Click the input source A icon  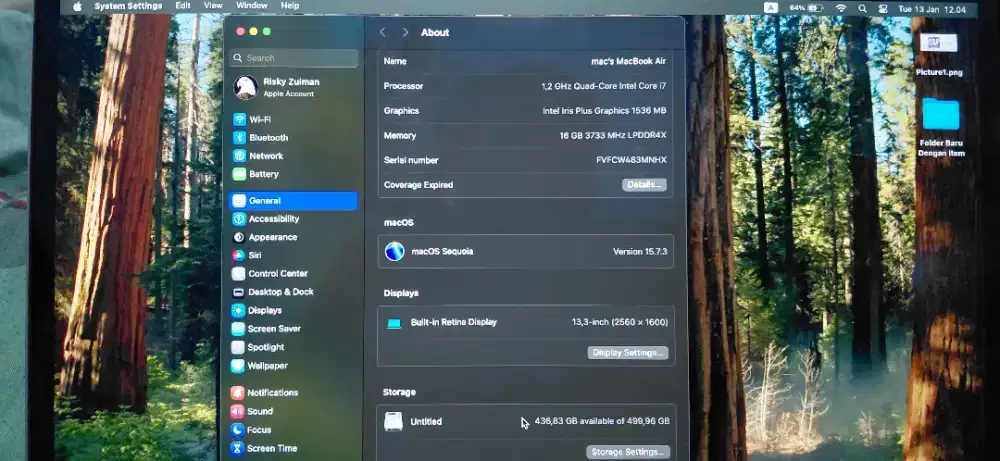(x=771, y=8)
